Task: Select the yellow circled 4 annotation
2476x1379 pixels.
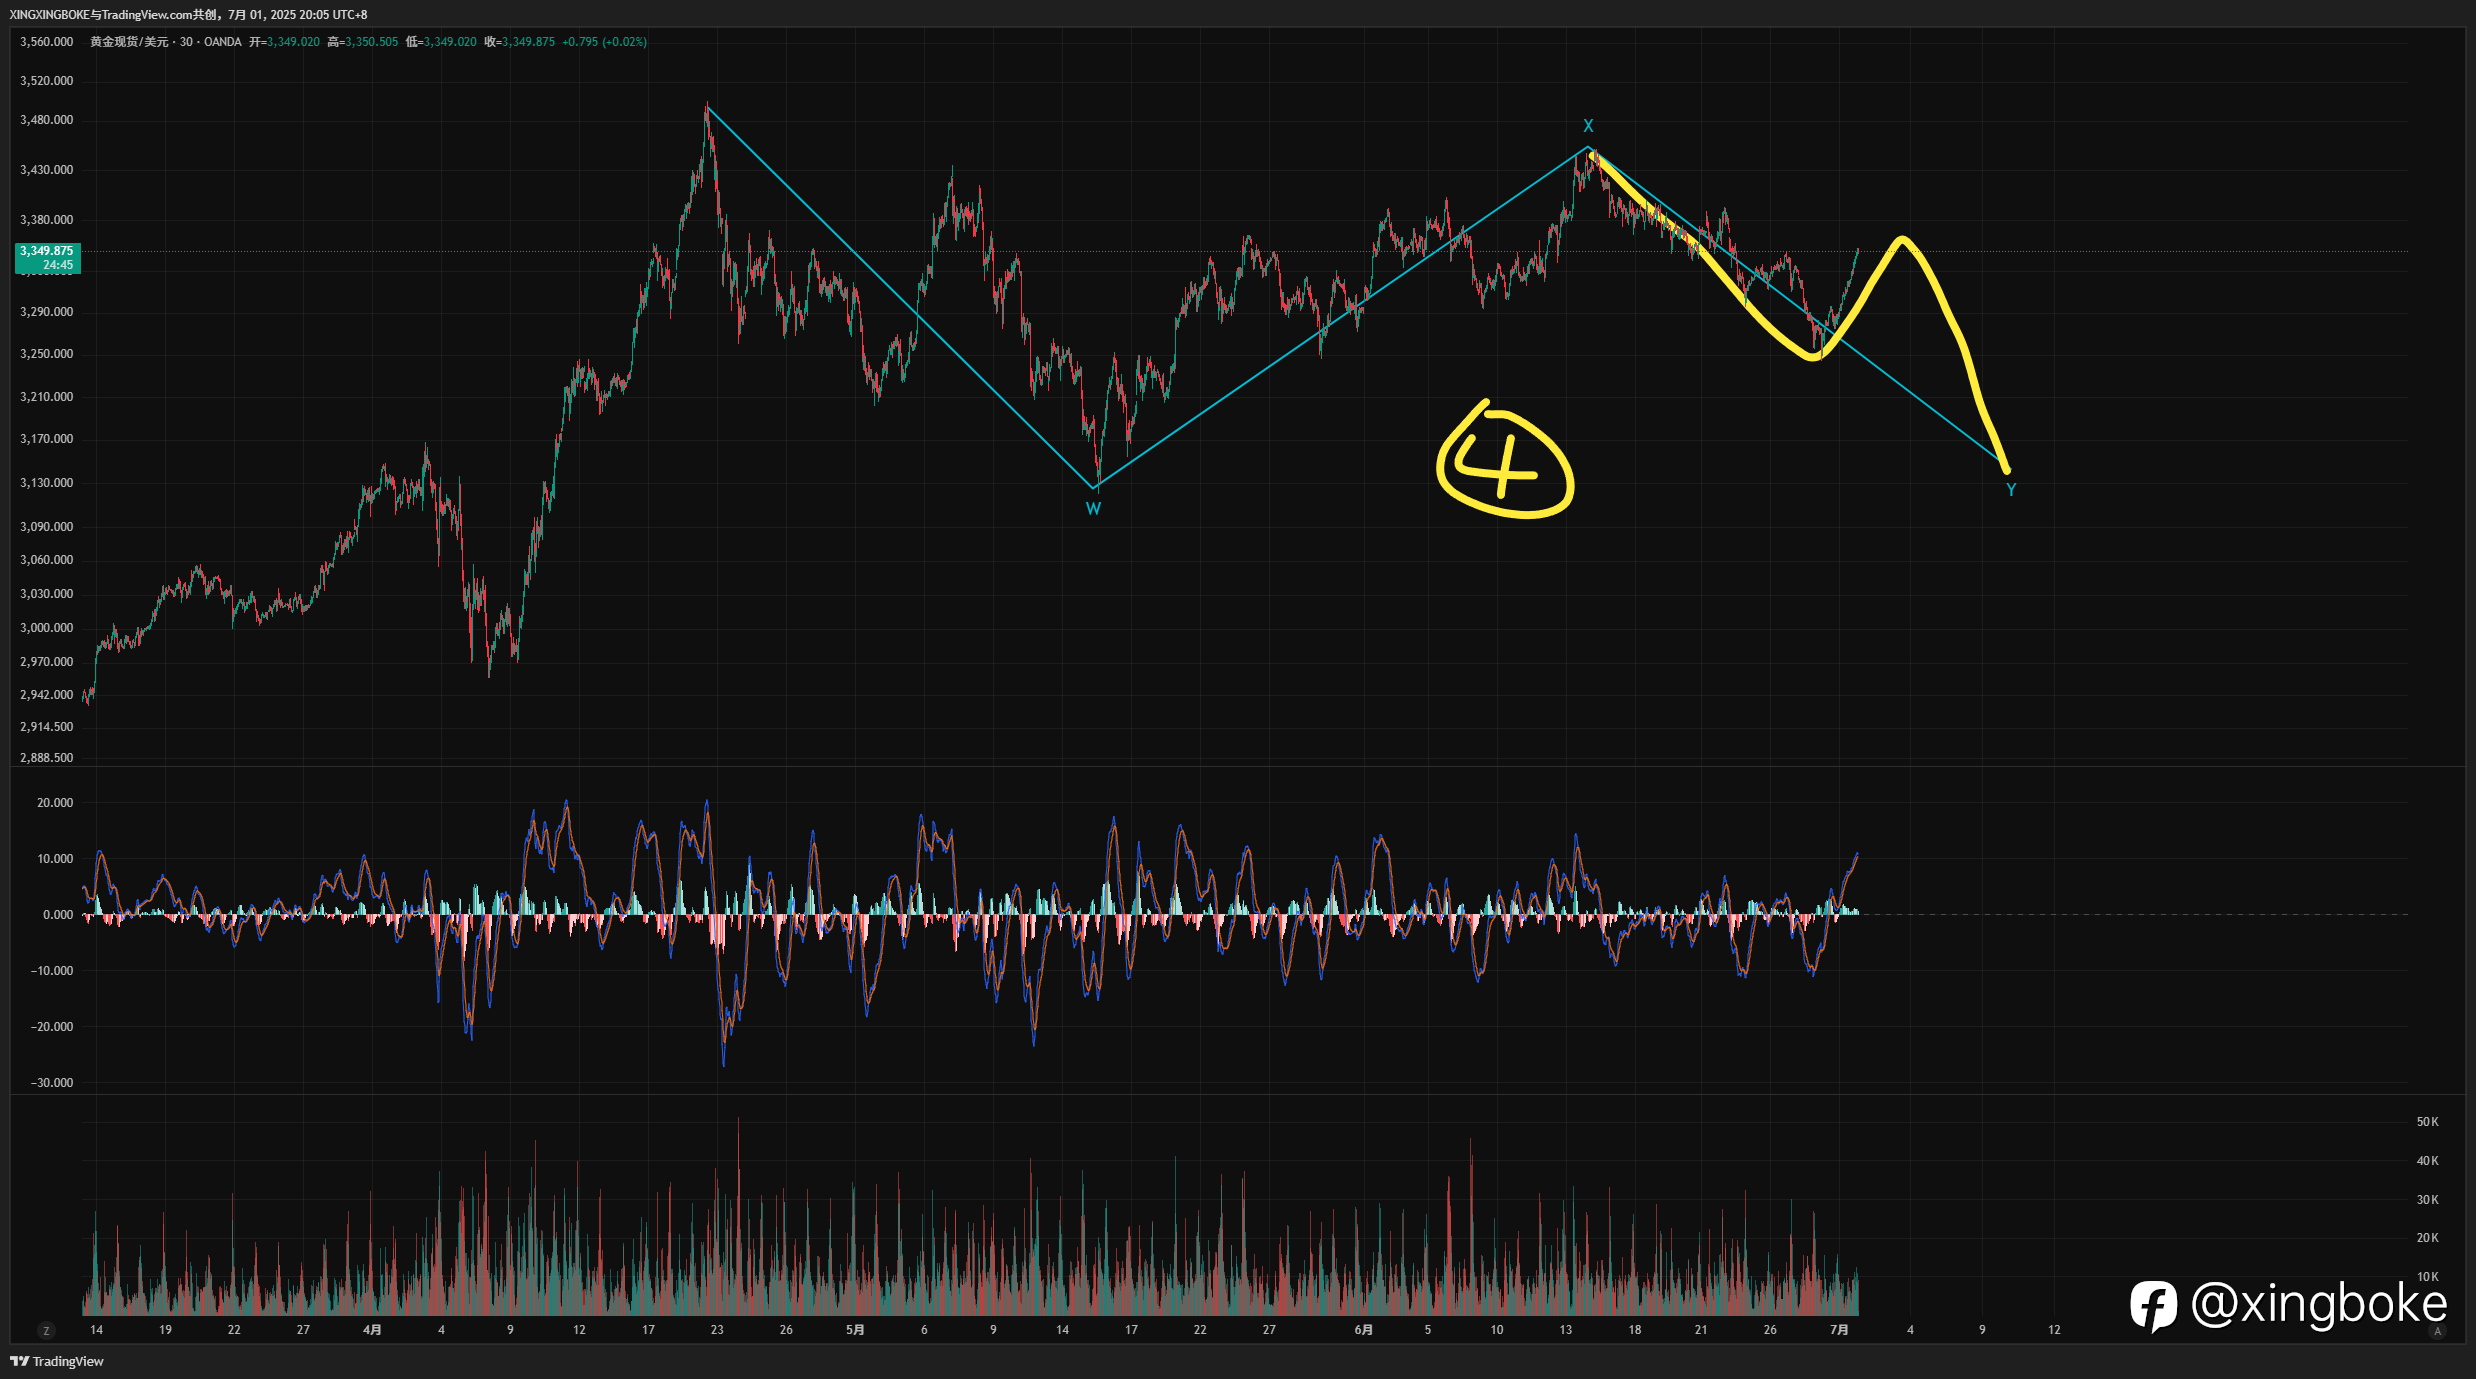Action: (x=1505, y=461)
